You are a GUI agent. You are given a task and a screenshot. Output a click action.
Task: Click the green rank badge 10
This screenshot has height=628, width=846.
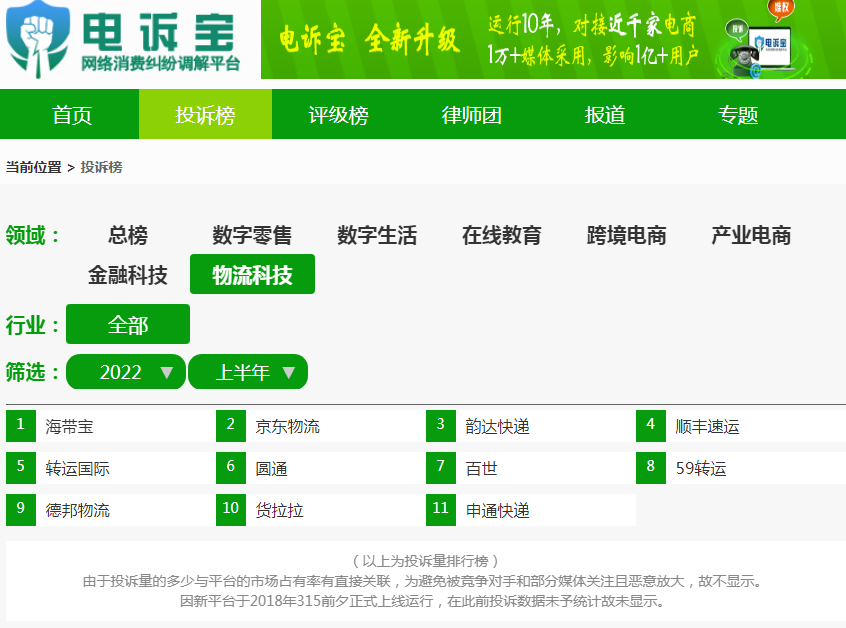point(231,509)
